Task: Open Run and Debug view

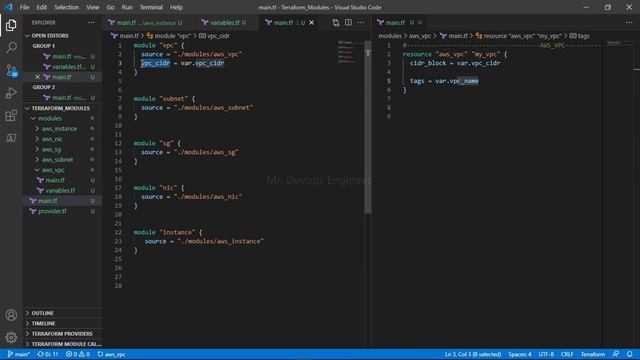Action: [11, 93]
